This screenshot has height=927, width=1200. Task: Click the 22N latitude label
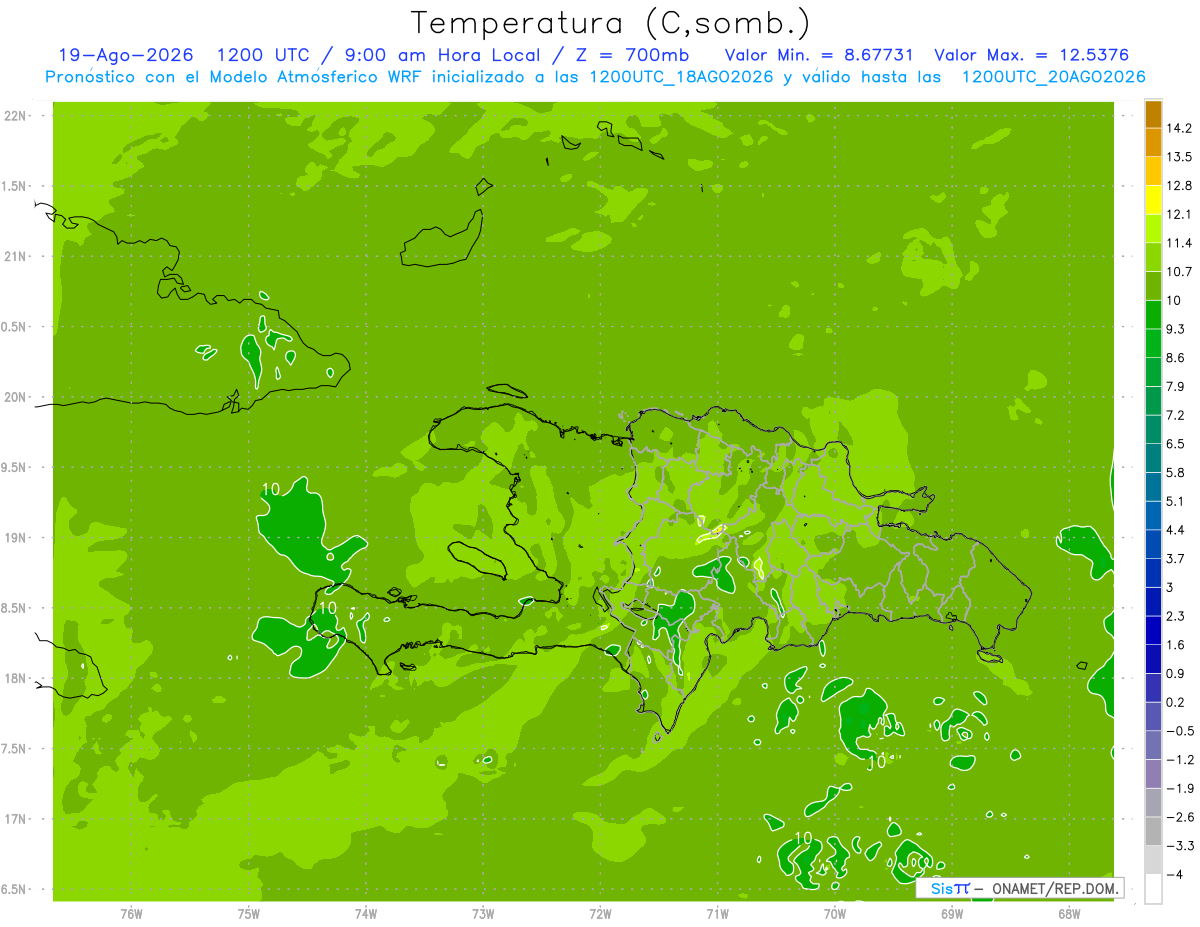tap(16, 116)
